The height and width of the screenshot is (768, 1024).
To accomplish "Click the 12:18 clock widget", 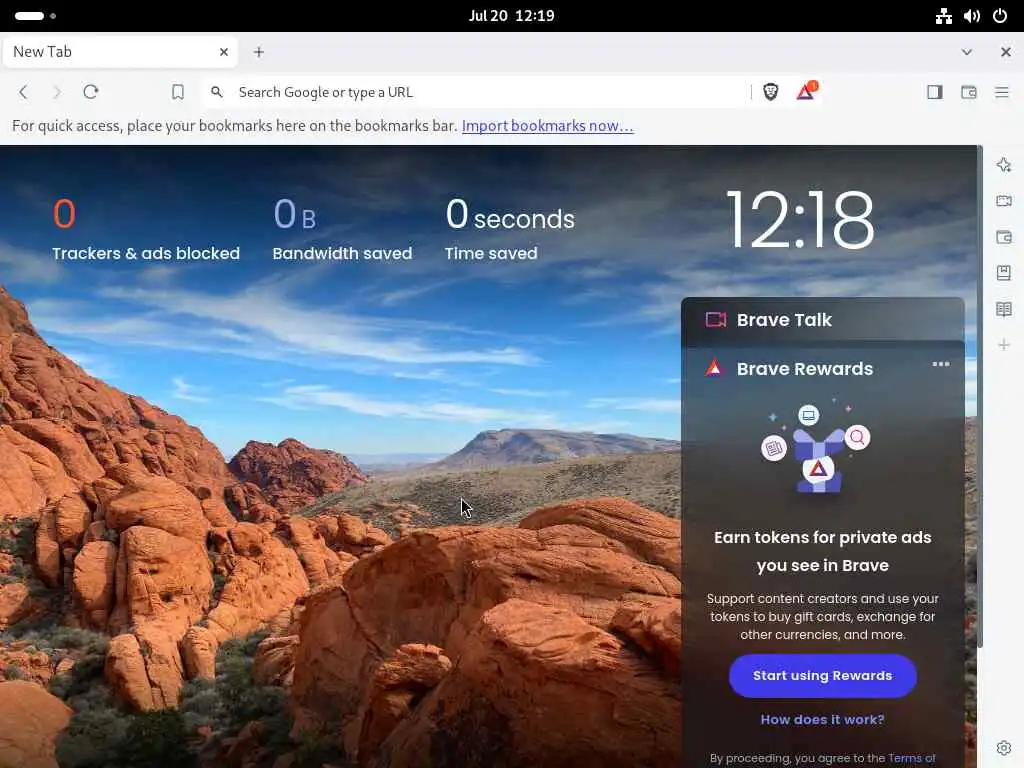I will [799, 219].
